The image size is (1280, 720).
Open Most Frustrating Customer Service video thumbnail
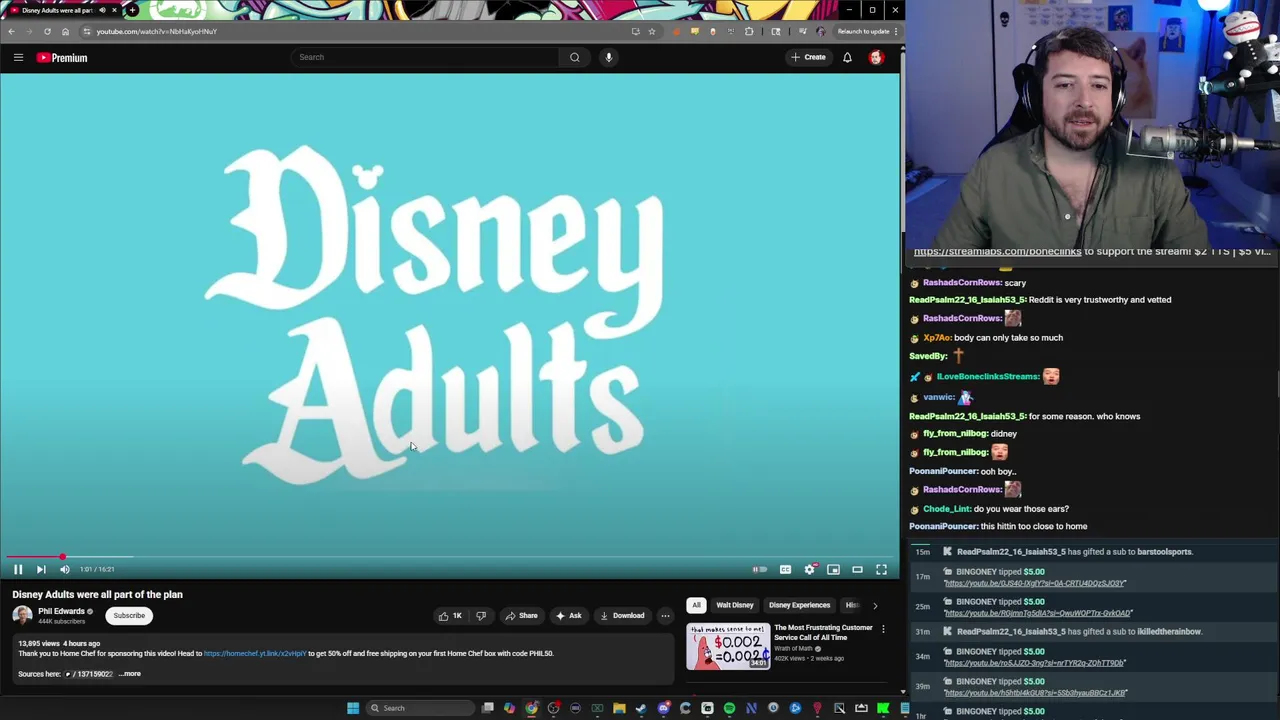[728, 647]
